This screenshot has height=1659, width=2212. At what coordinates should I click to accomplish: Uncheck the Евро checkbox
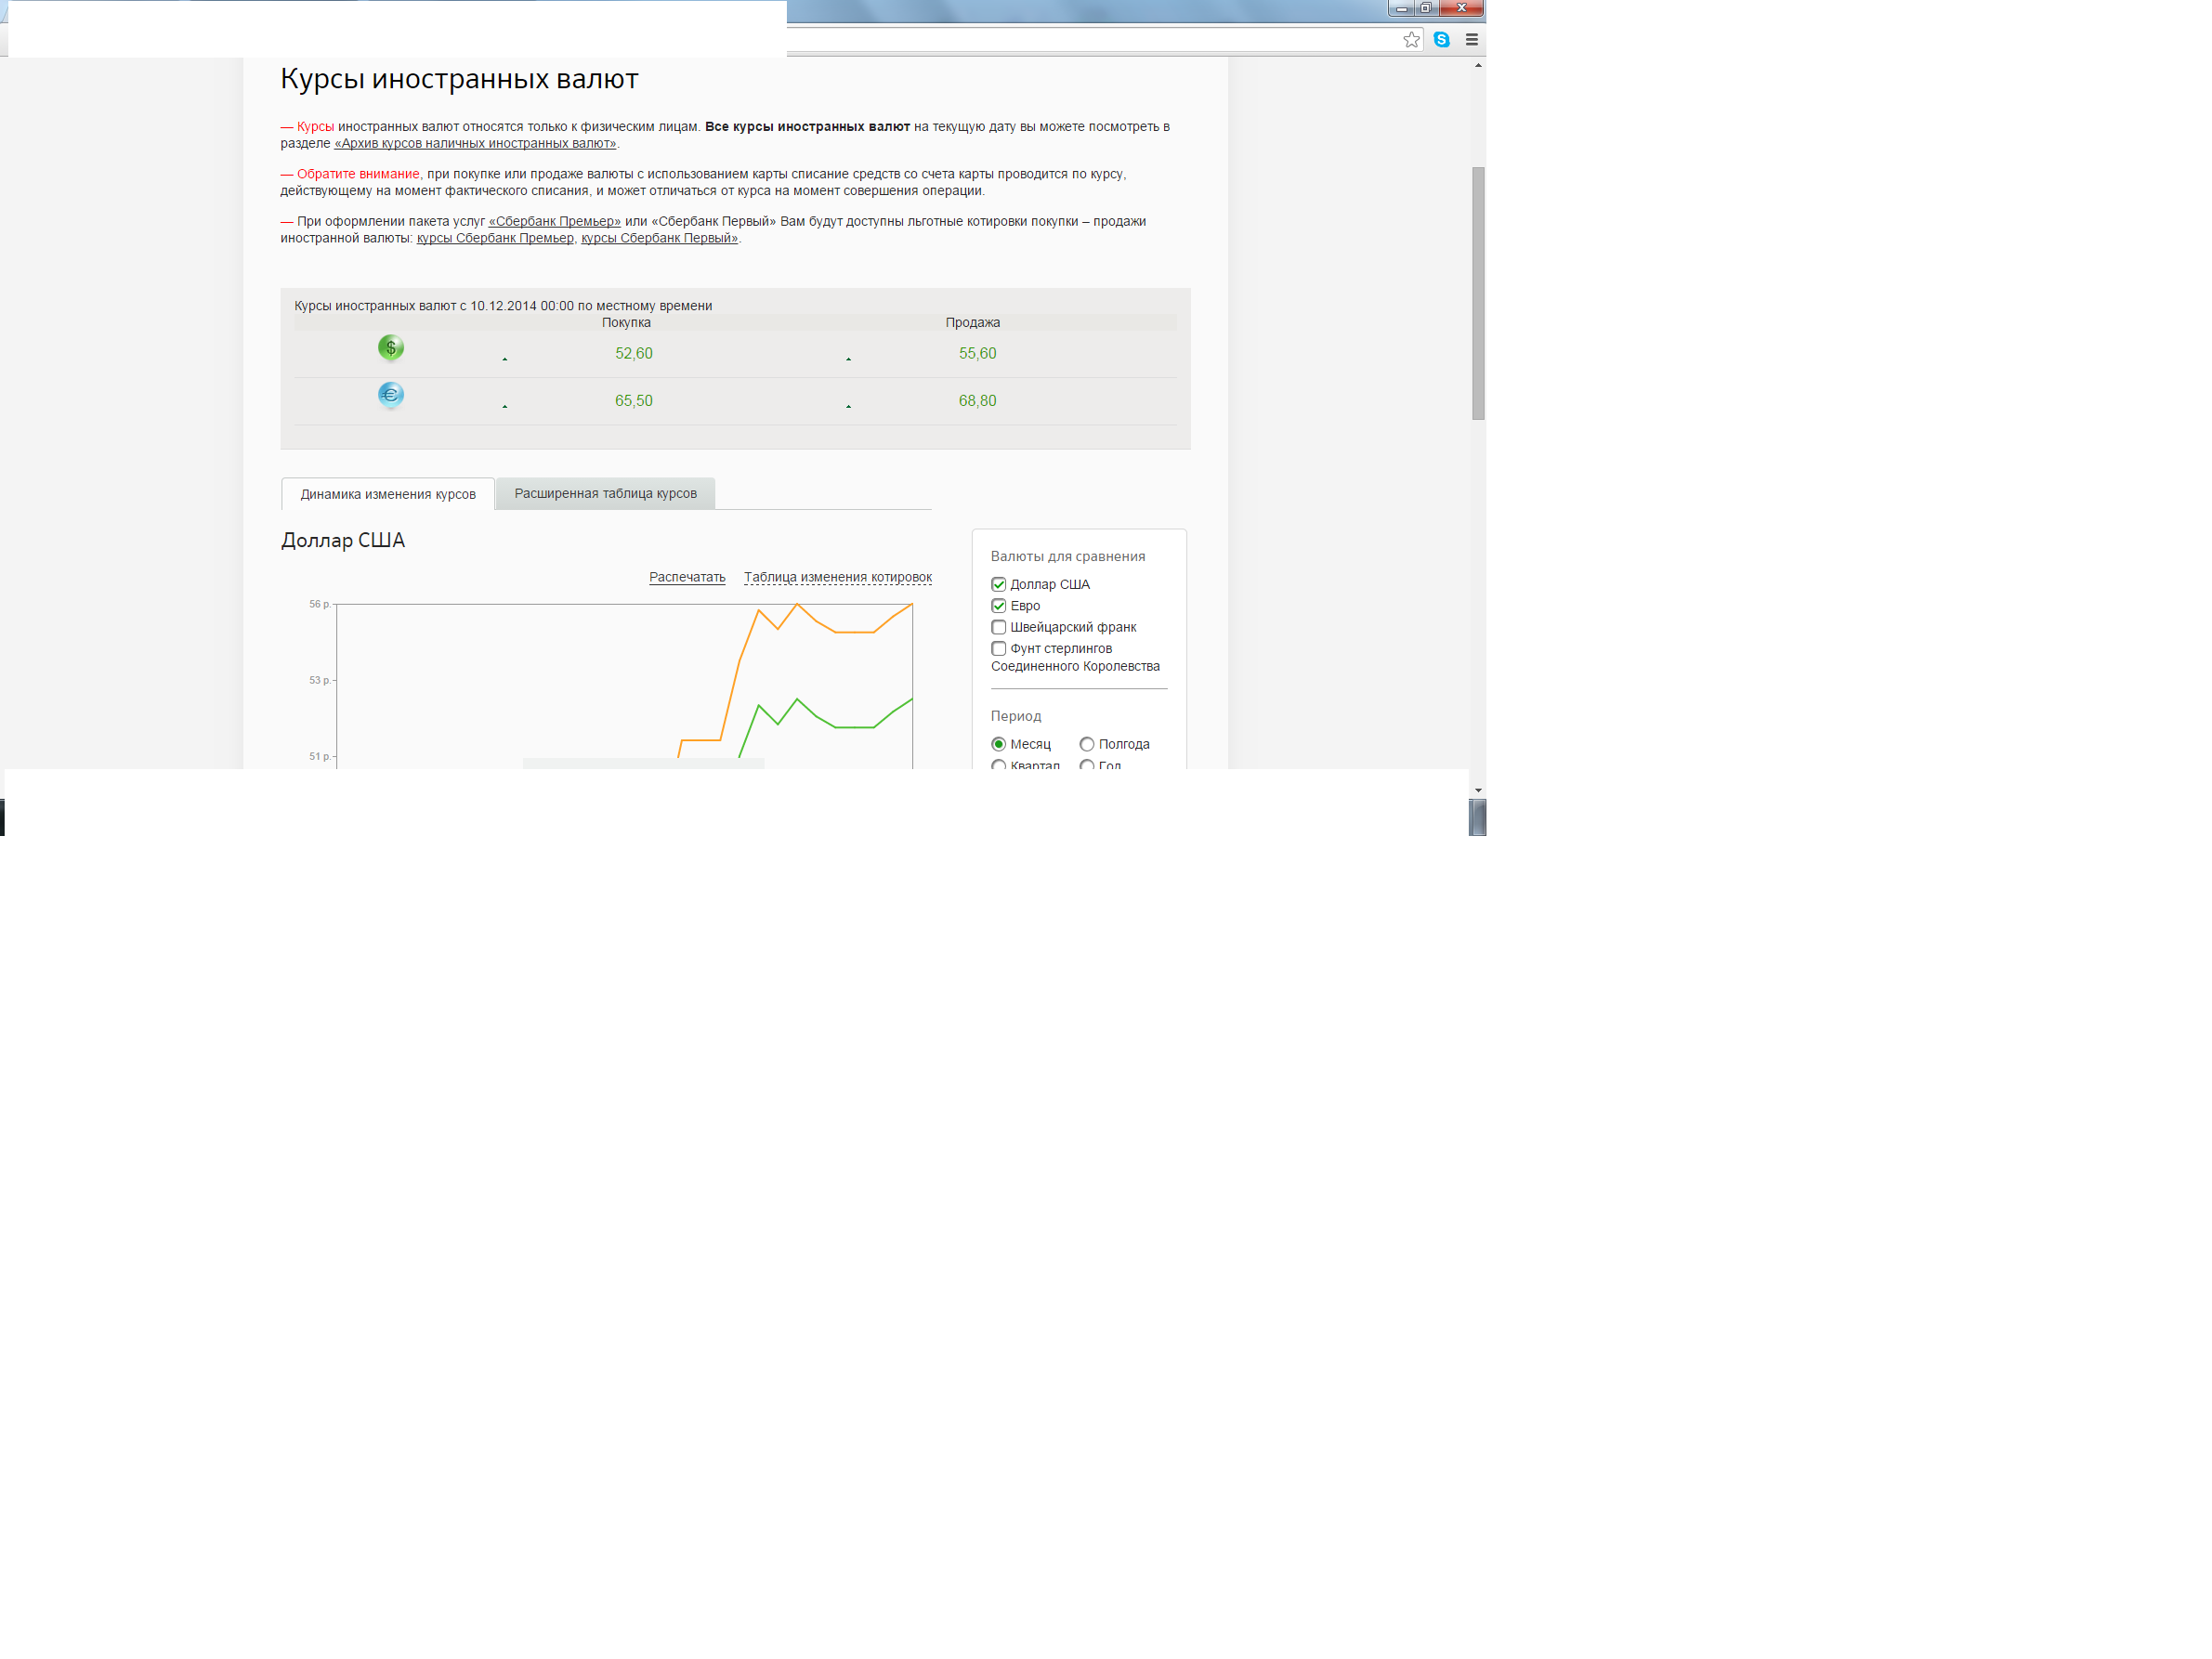click(998, 606)
